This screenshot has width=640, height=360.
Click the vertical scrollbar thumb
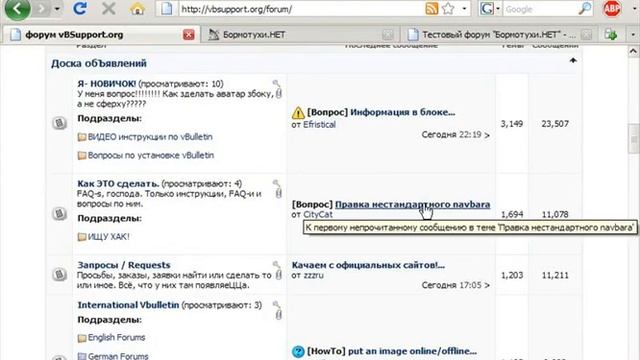pos(633,139)
